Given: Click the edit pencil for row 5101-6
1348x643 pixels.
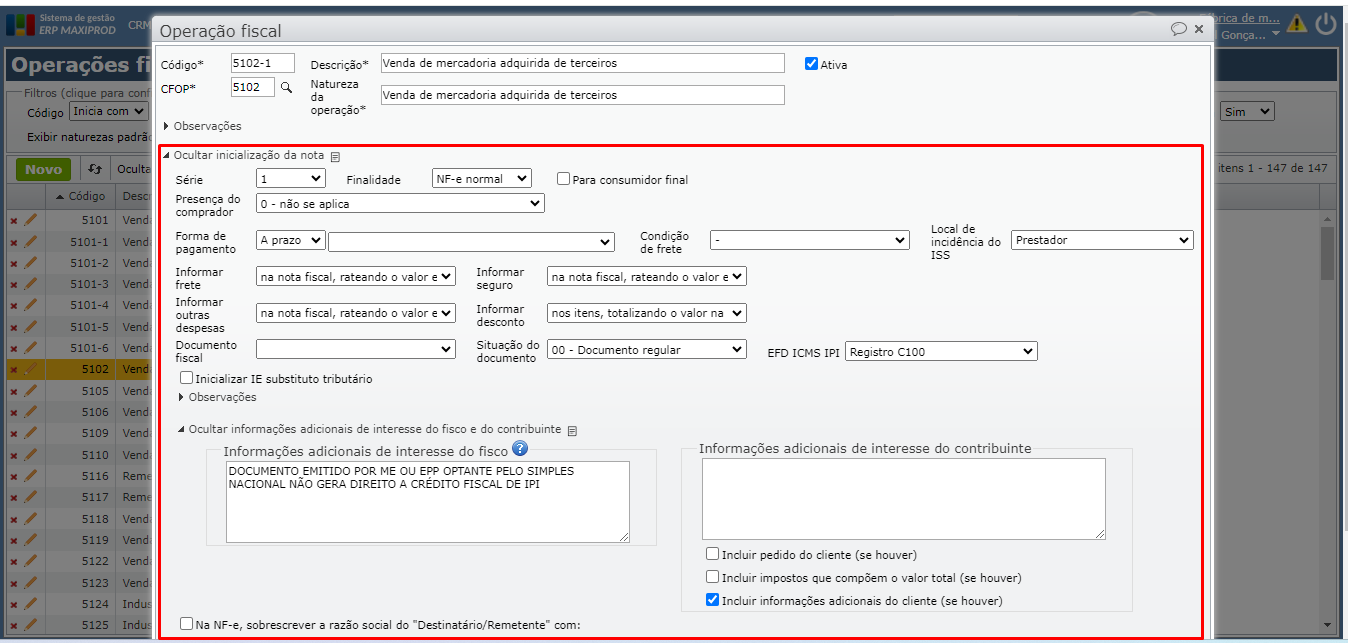Looking at the screenshot, I should 30,347.
